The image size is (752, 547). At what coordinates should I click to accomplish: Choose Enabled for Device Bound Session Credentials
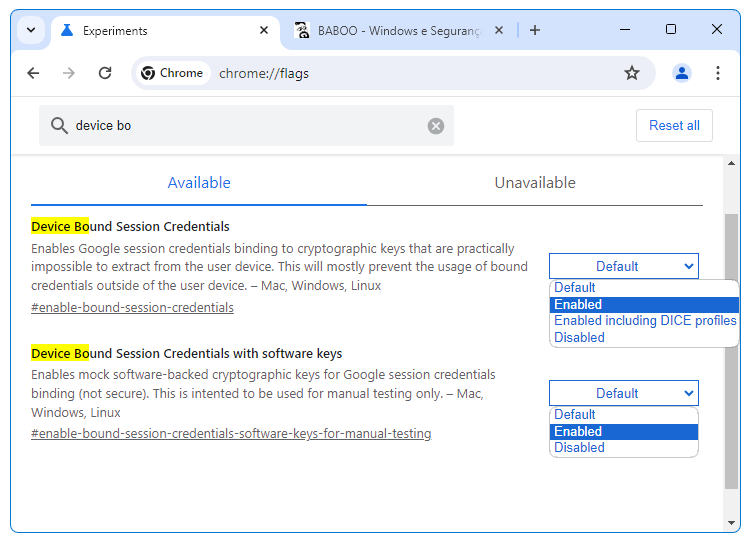(644, 304)
